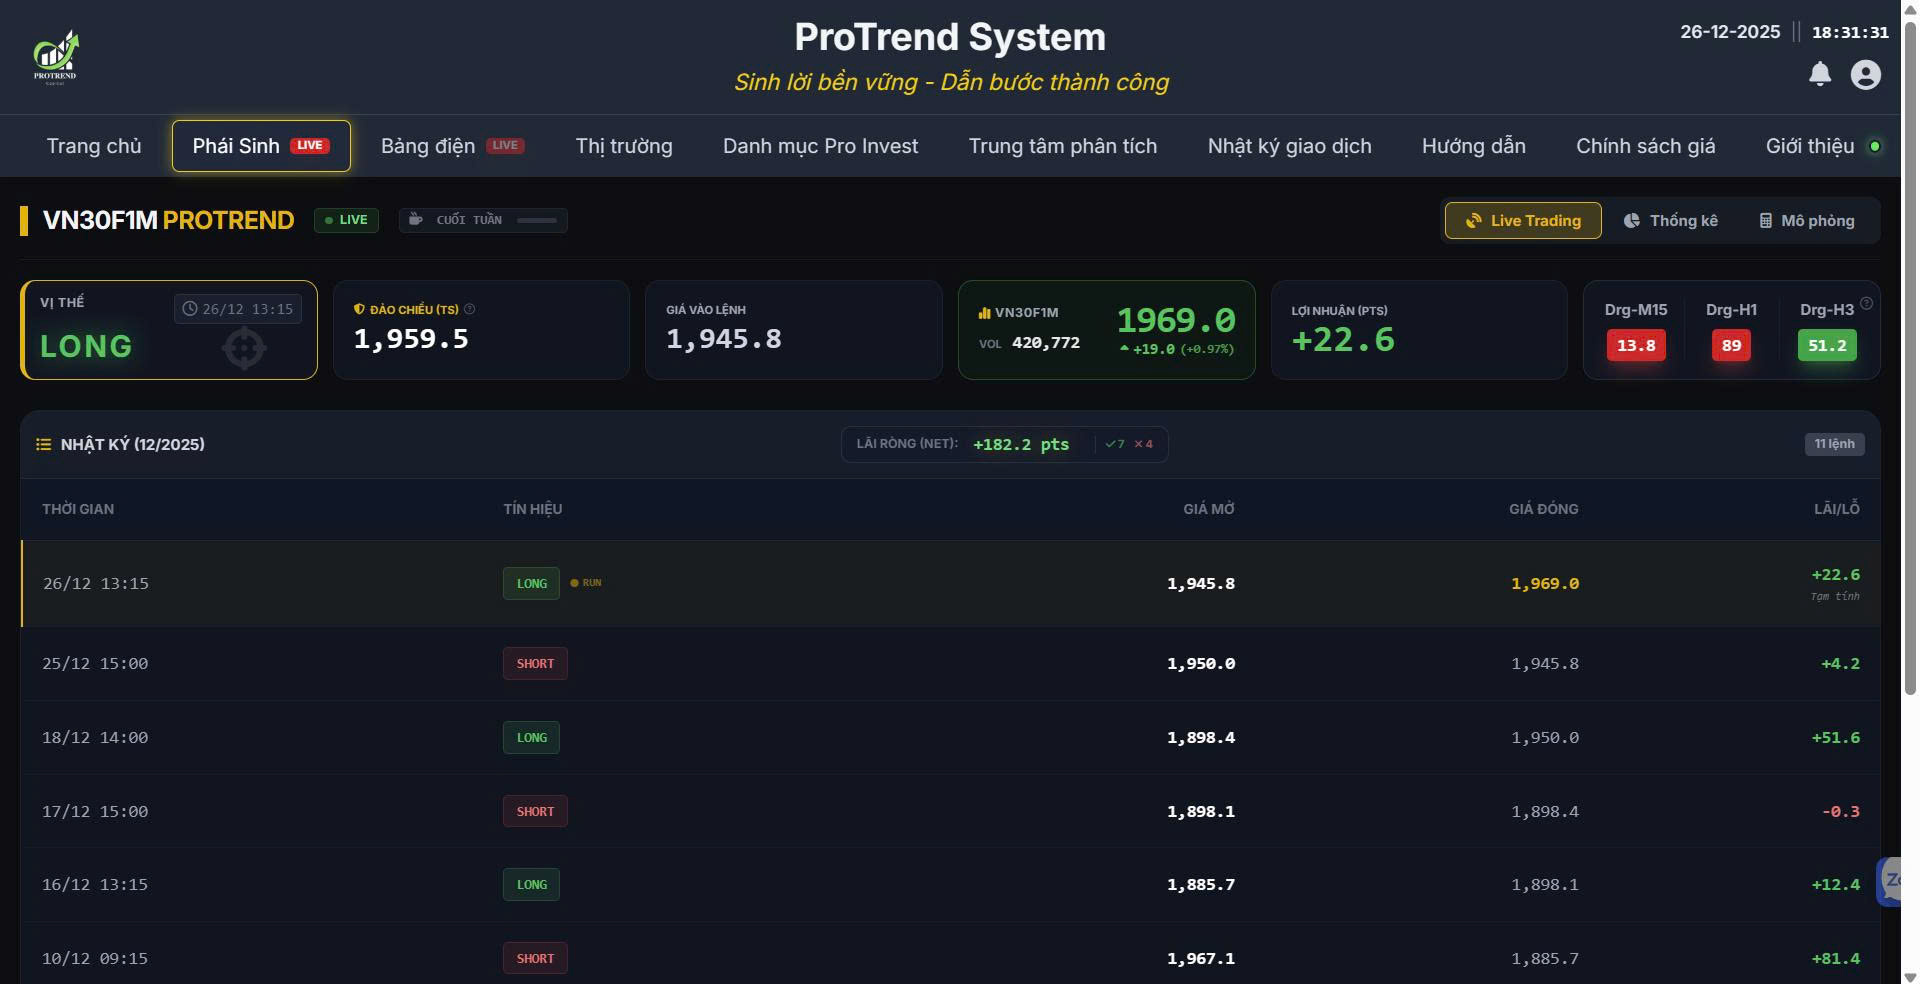Open the notification bell

[x=1820, y=73]
